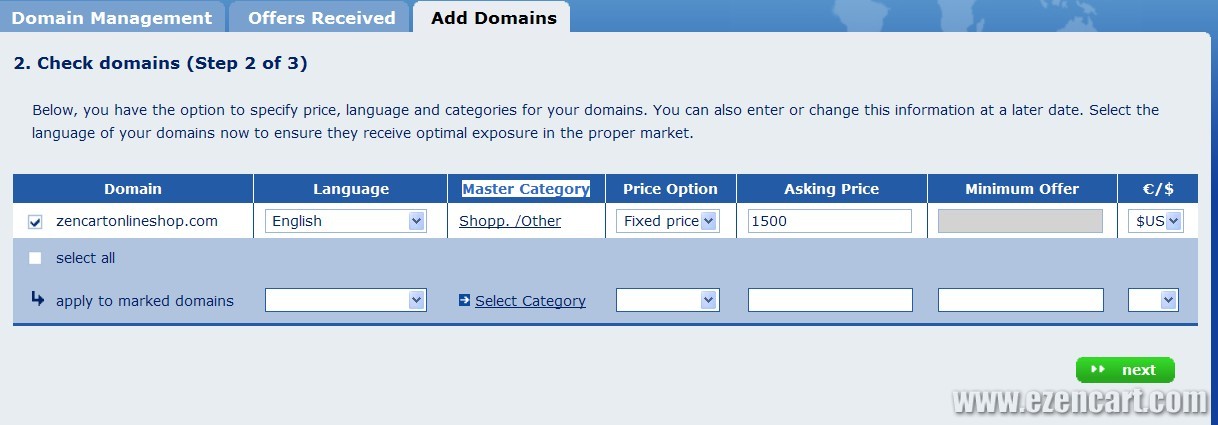Click the bulk minimum offer input field
Image resolution: width=1218 pixels, height=425 pixels.
[1020, 300]
